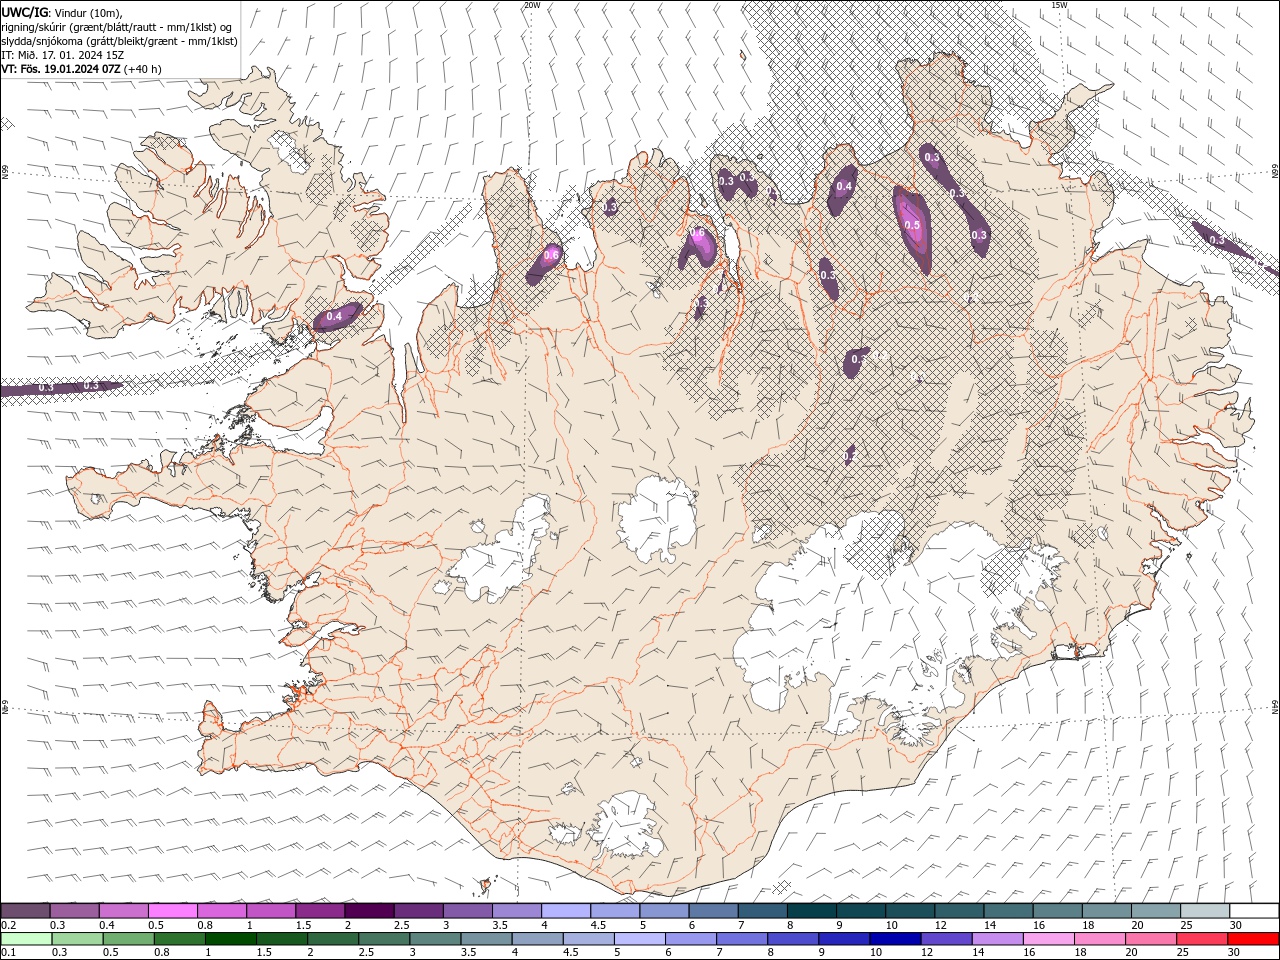Pick the bright pink 0.5 swatch in upper legend

point(172,911)
